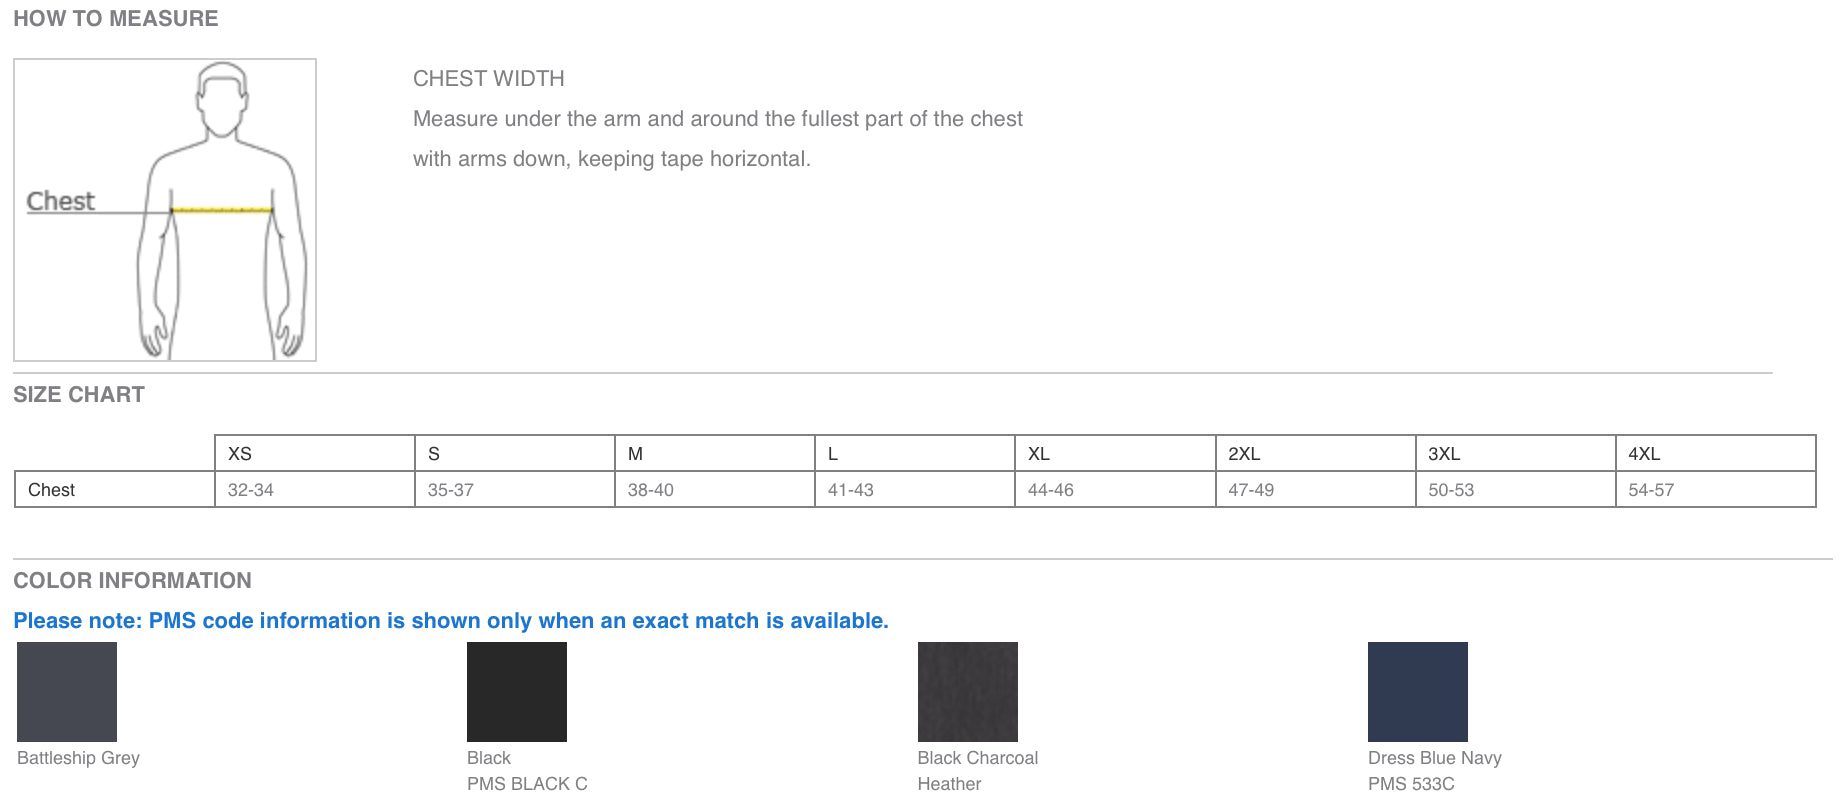Click the PMS 533C code text
Viewport: 1840px width, 802px height.
[x=1411, y=784]
